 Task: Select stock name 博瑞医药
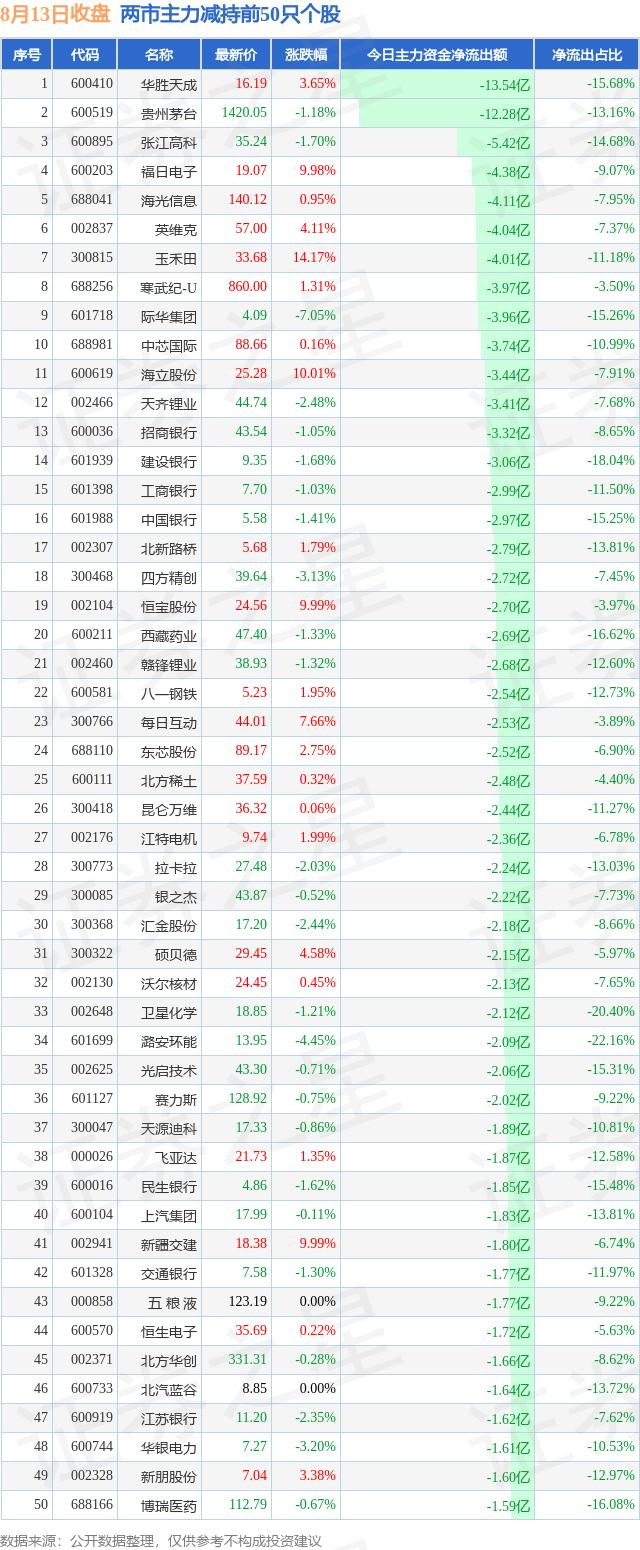(169, 1505)
